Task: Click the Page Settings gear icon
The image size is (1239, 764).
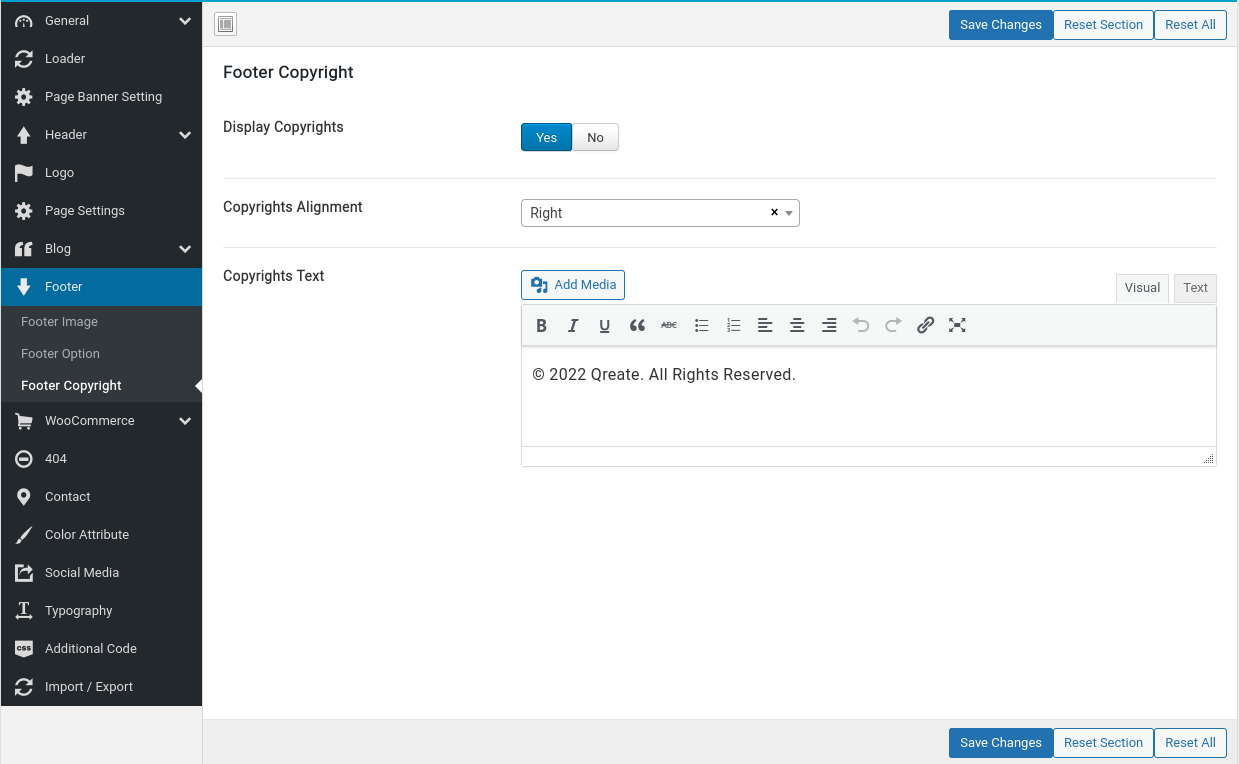Action: pyautogui.click(x=24, y=211)
